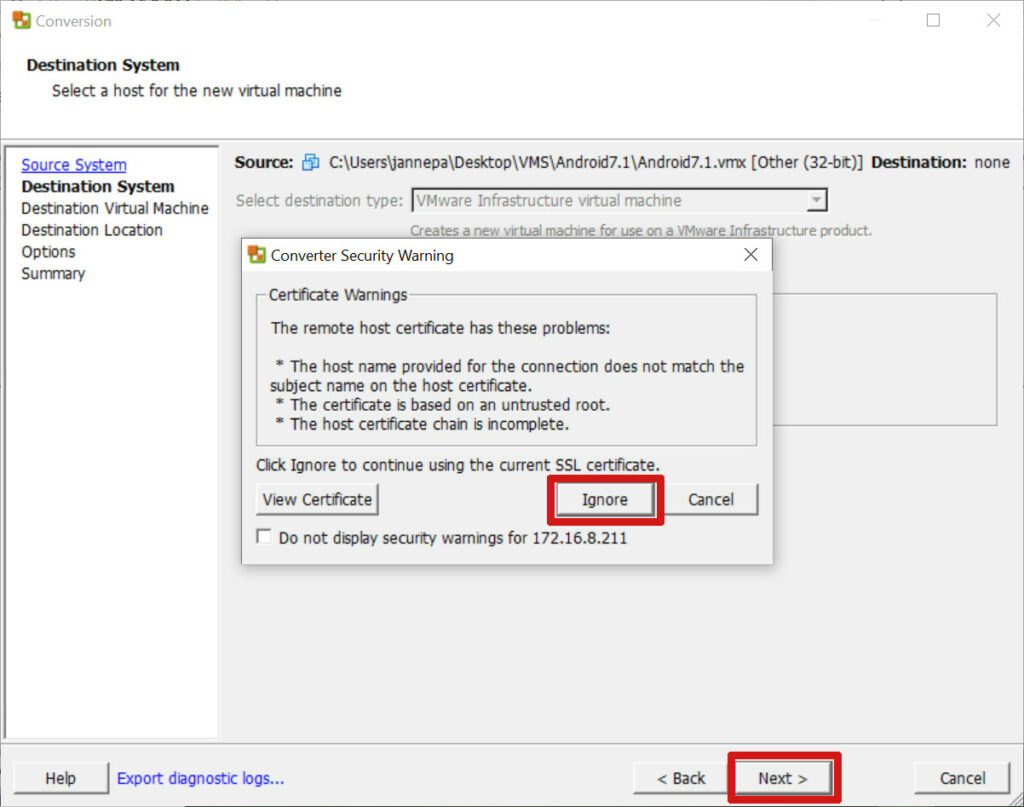Select Options step in sidebar

pyautogui.click(x=48, y=252)
